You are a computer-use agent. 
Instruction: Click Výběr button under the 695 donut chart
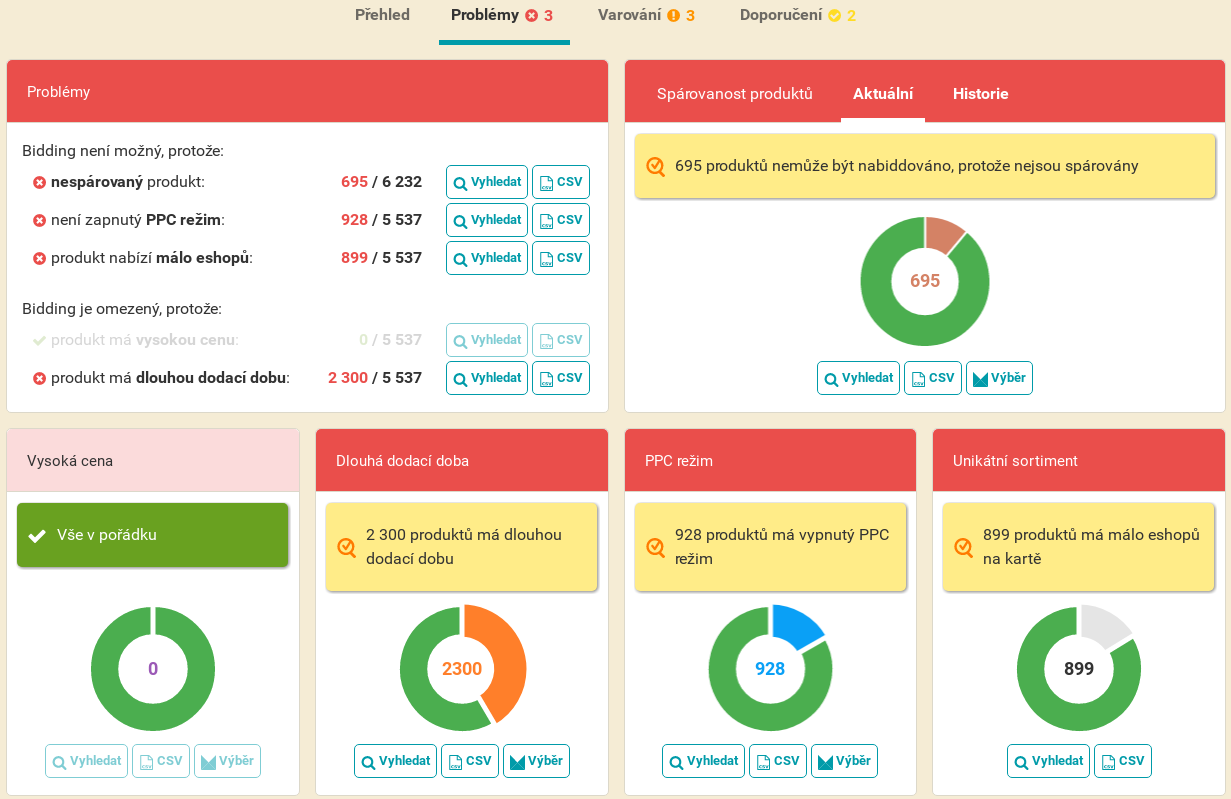point(998,378)
